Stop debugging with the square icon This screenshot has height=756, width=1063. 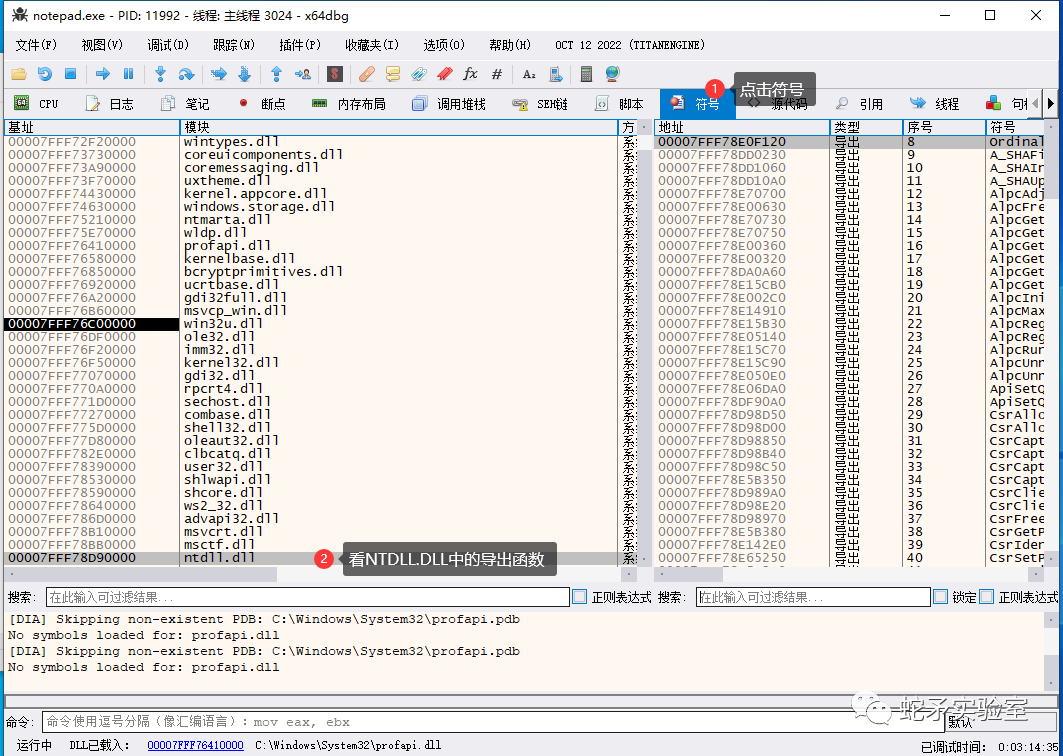click(68, 73)
